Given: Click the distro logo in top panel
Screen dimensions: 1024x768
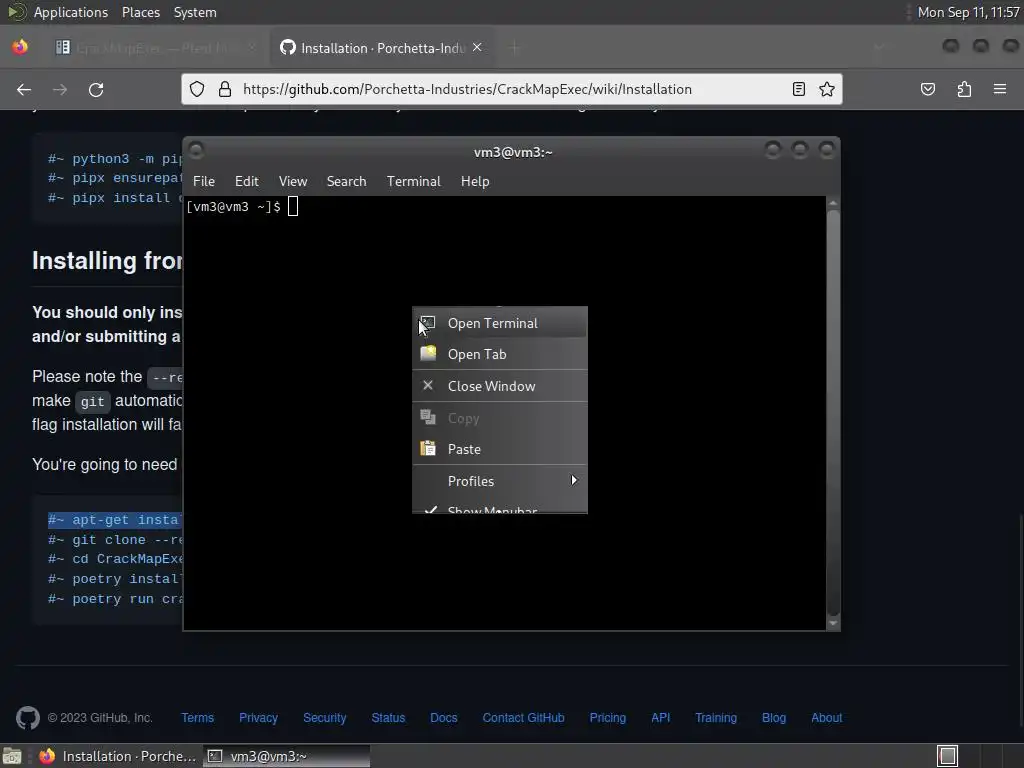Looking at the screenshot, I should [16, 12].
